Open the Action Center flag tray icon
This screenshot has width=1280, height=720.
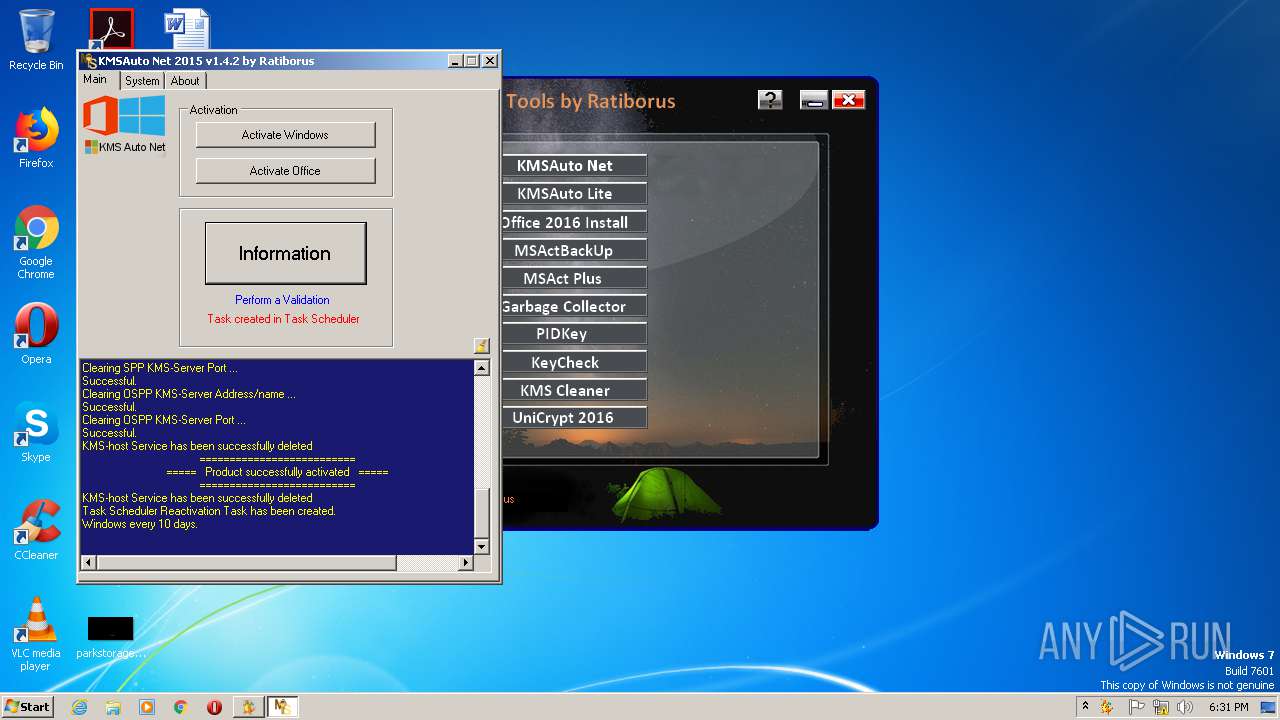pos(1137,707)
